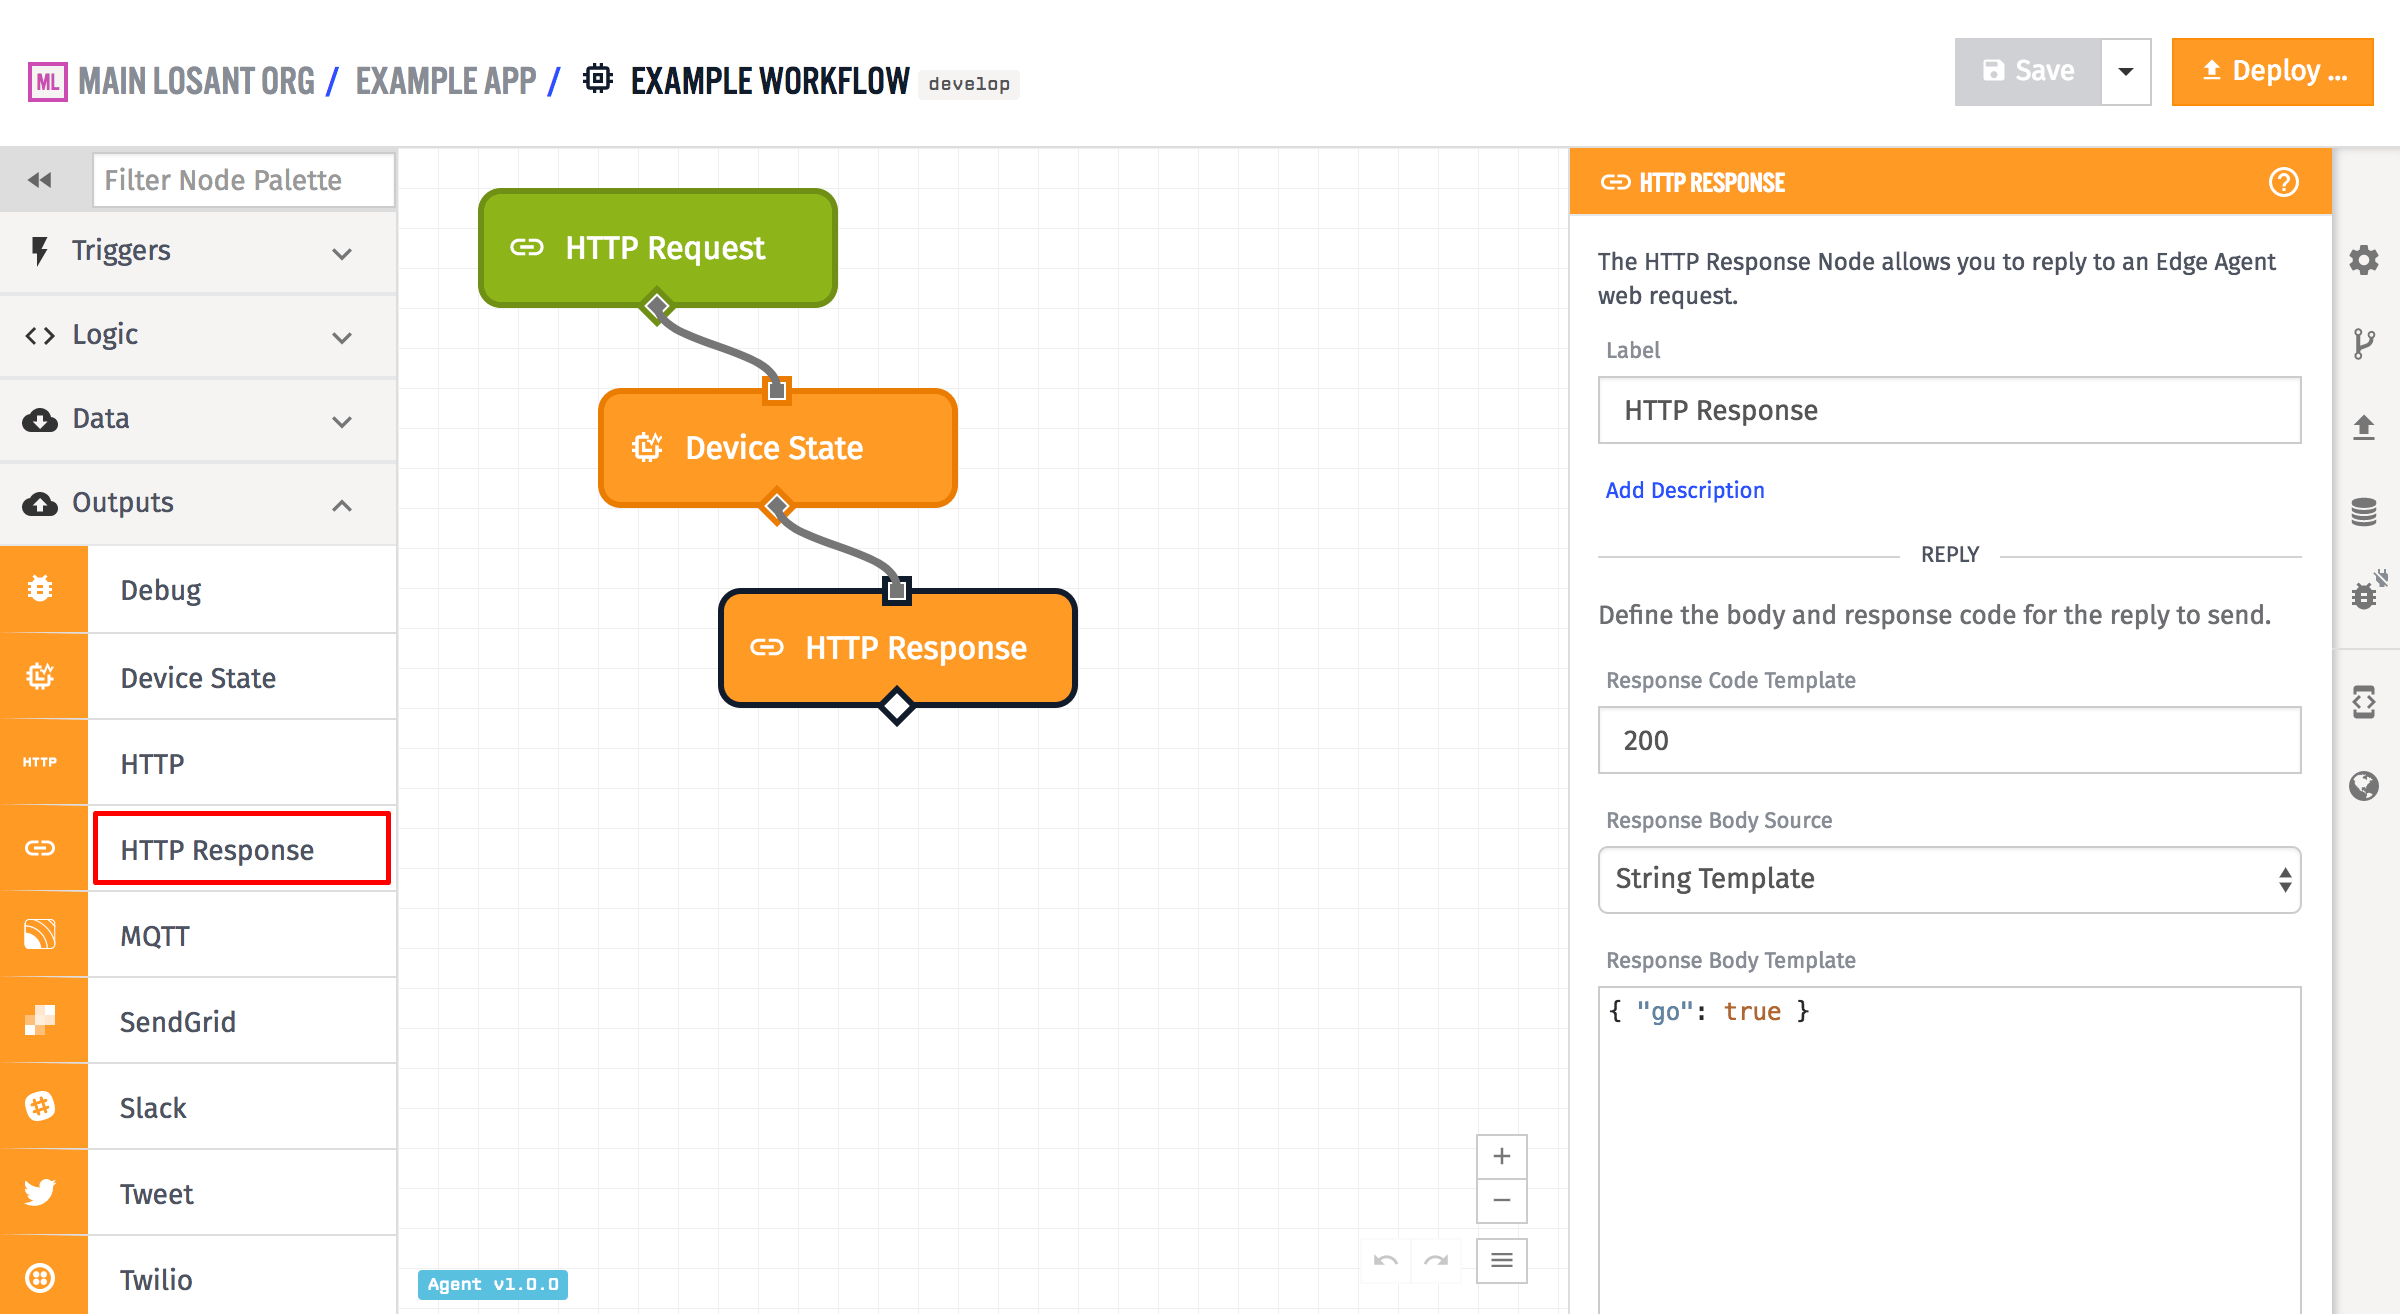The width and height of the screenshot is (2400, 1314).
Task: Click the Tweet bird icon
Action: pos(40,1192)
